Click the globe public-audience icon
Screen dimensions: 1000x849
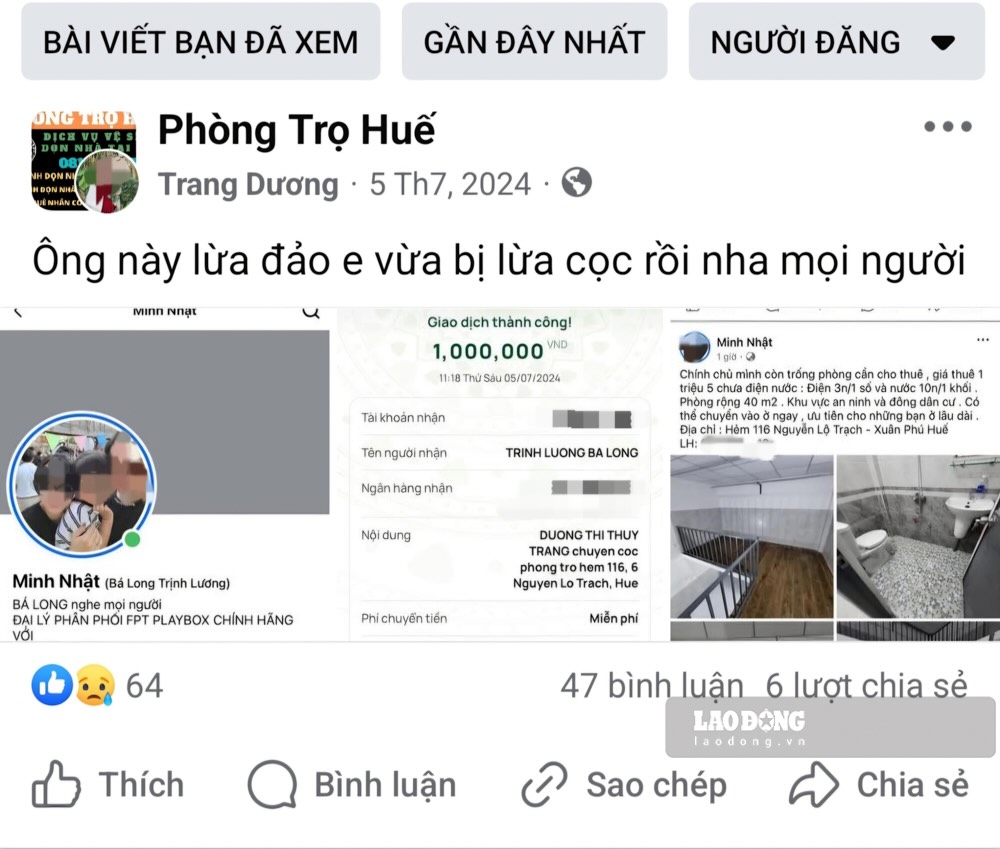point(577,182)
